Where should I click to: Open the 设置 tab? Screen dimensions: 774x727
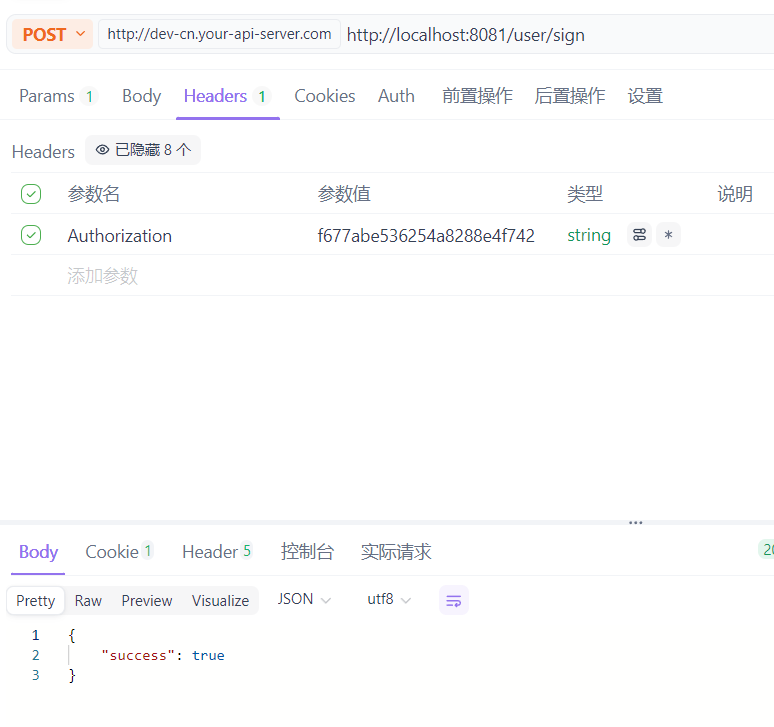pos(645,96)
